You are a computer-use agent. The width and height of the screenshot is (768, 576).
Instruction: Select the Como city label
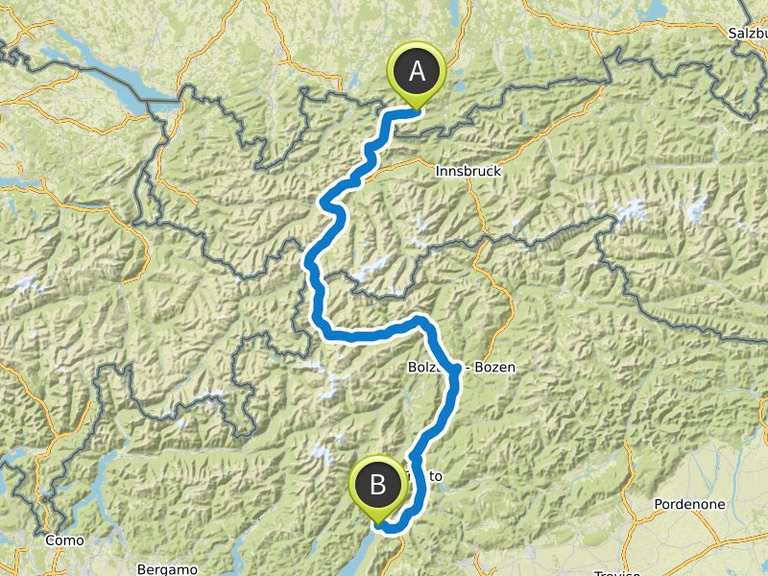pos(65,541)
